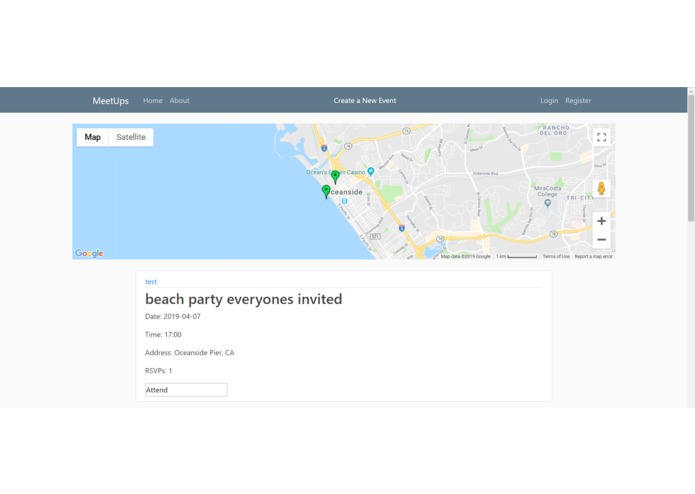The width and height of the screenshot is (695, 494).
Task: Click the Date: 2019-04-07 text
Action: [x=173, y=316]
